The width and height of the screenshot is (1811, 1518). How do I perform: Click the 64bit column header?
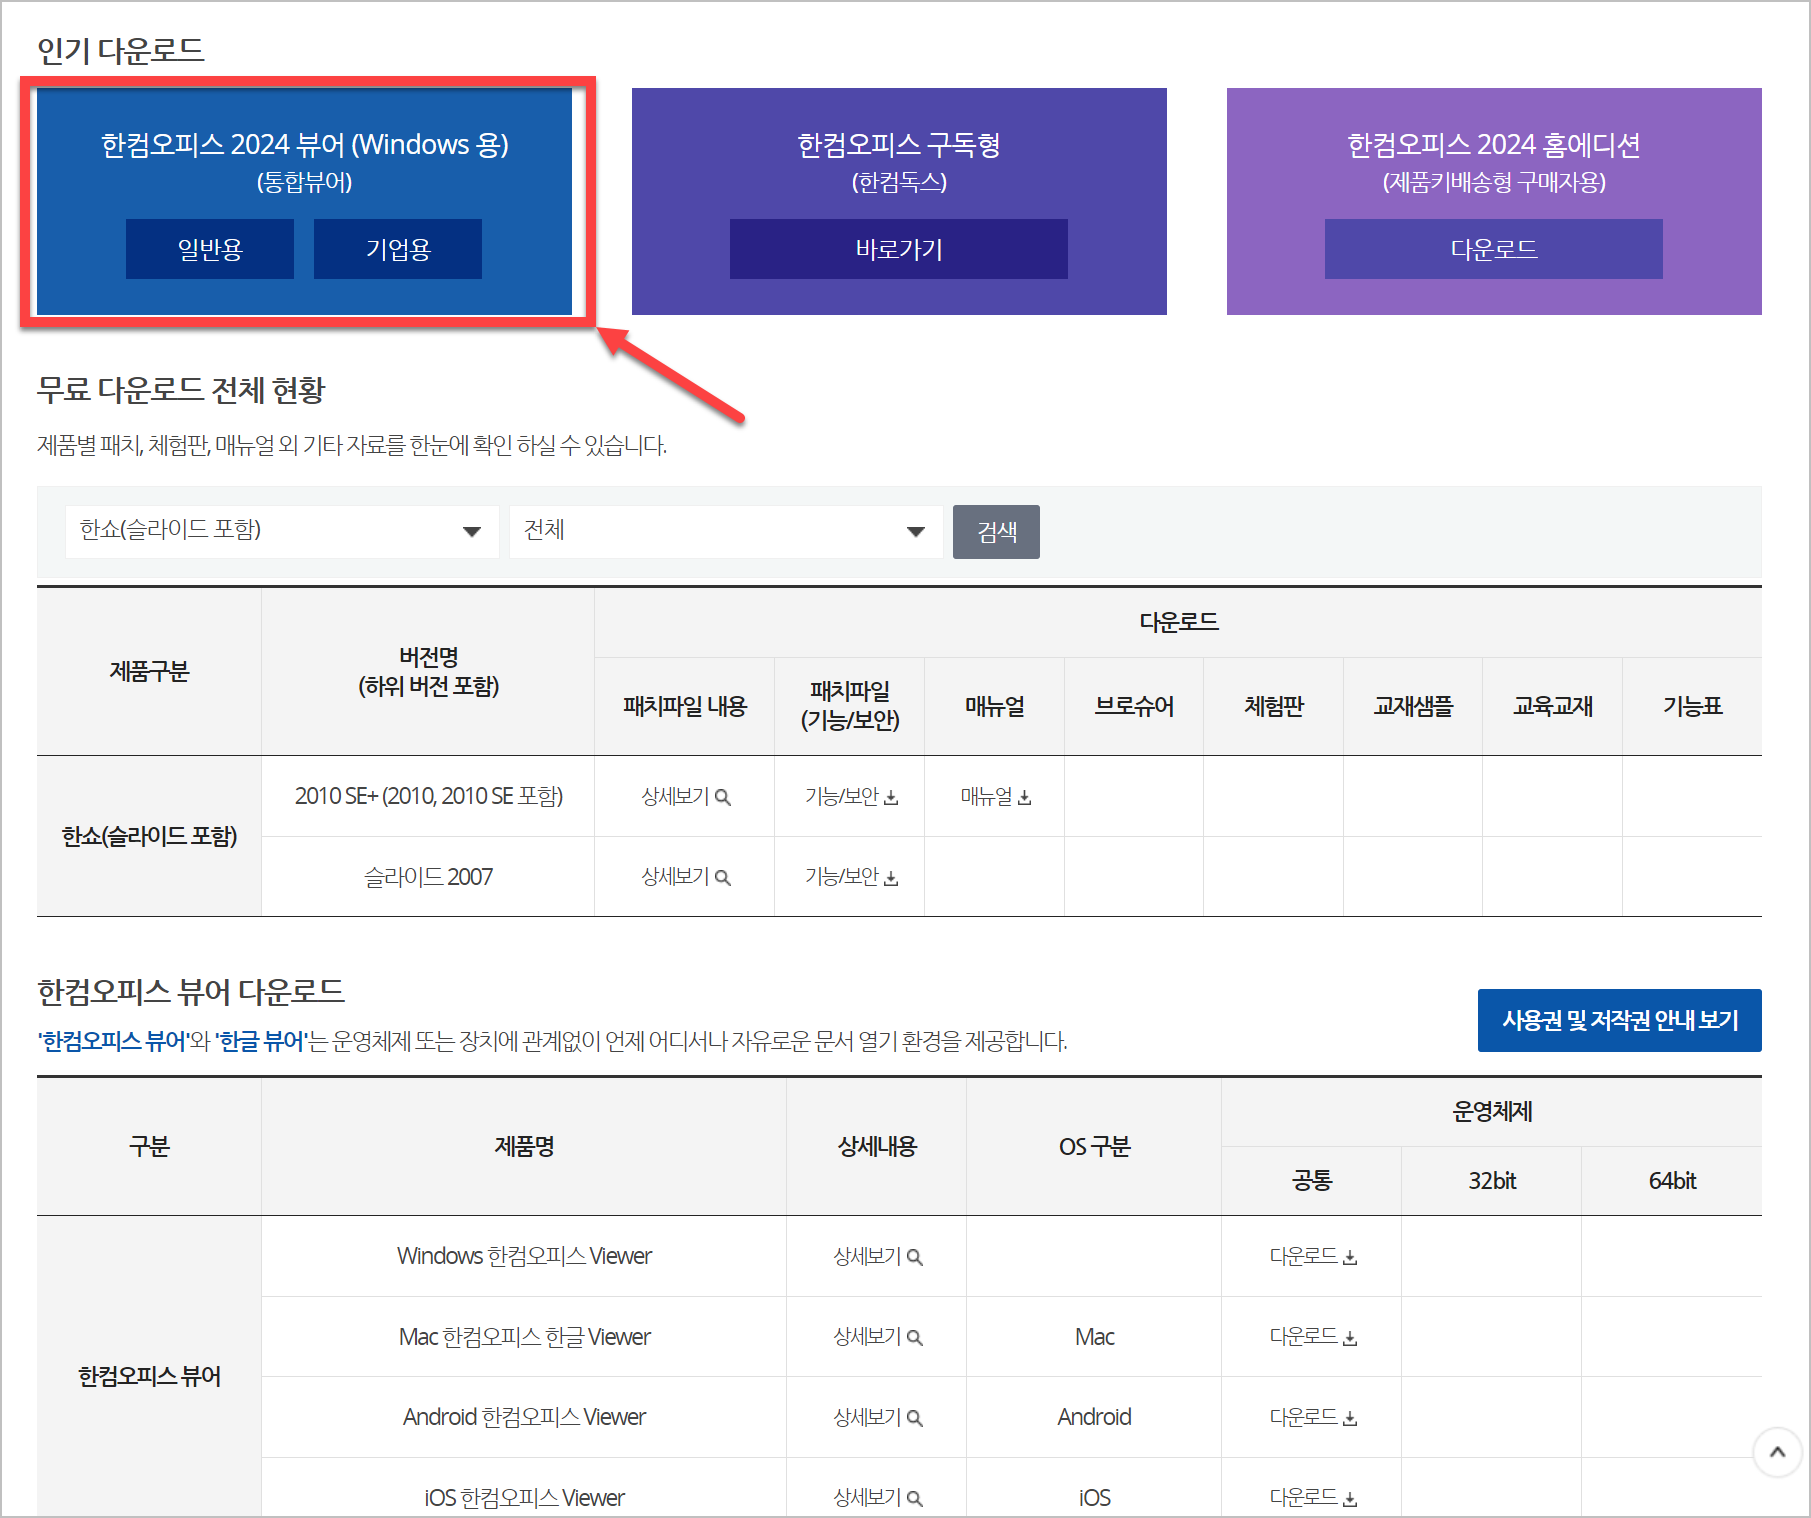pyautogui.click(x=1672, y=1181)
